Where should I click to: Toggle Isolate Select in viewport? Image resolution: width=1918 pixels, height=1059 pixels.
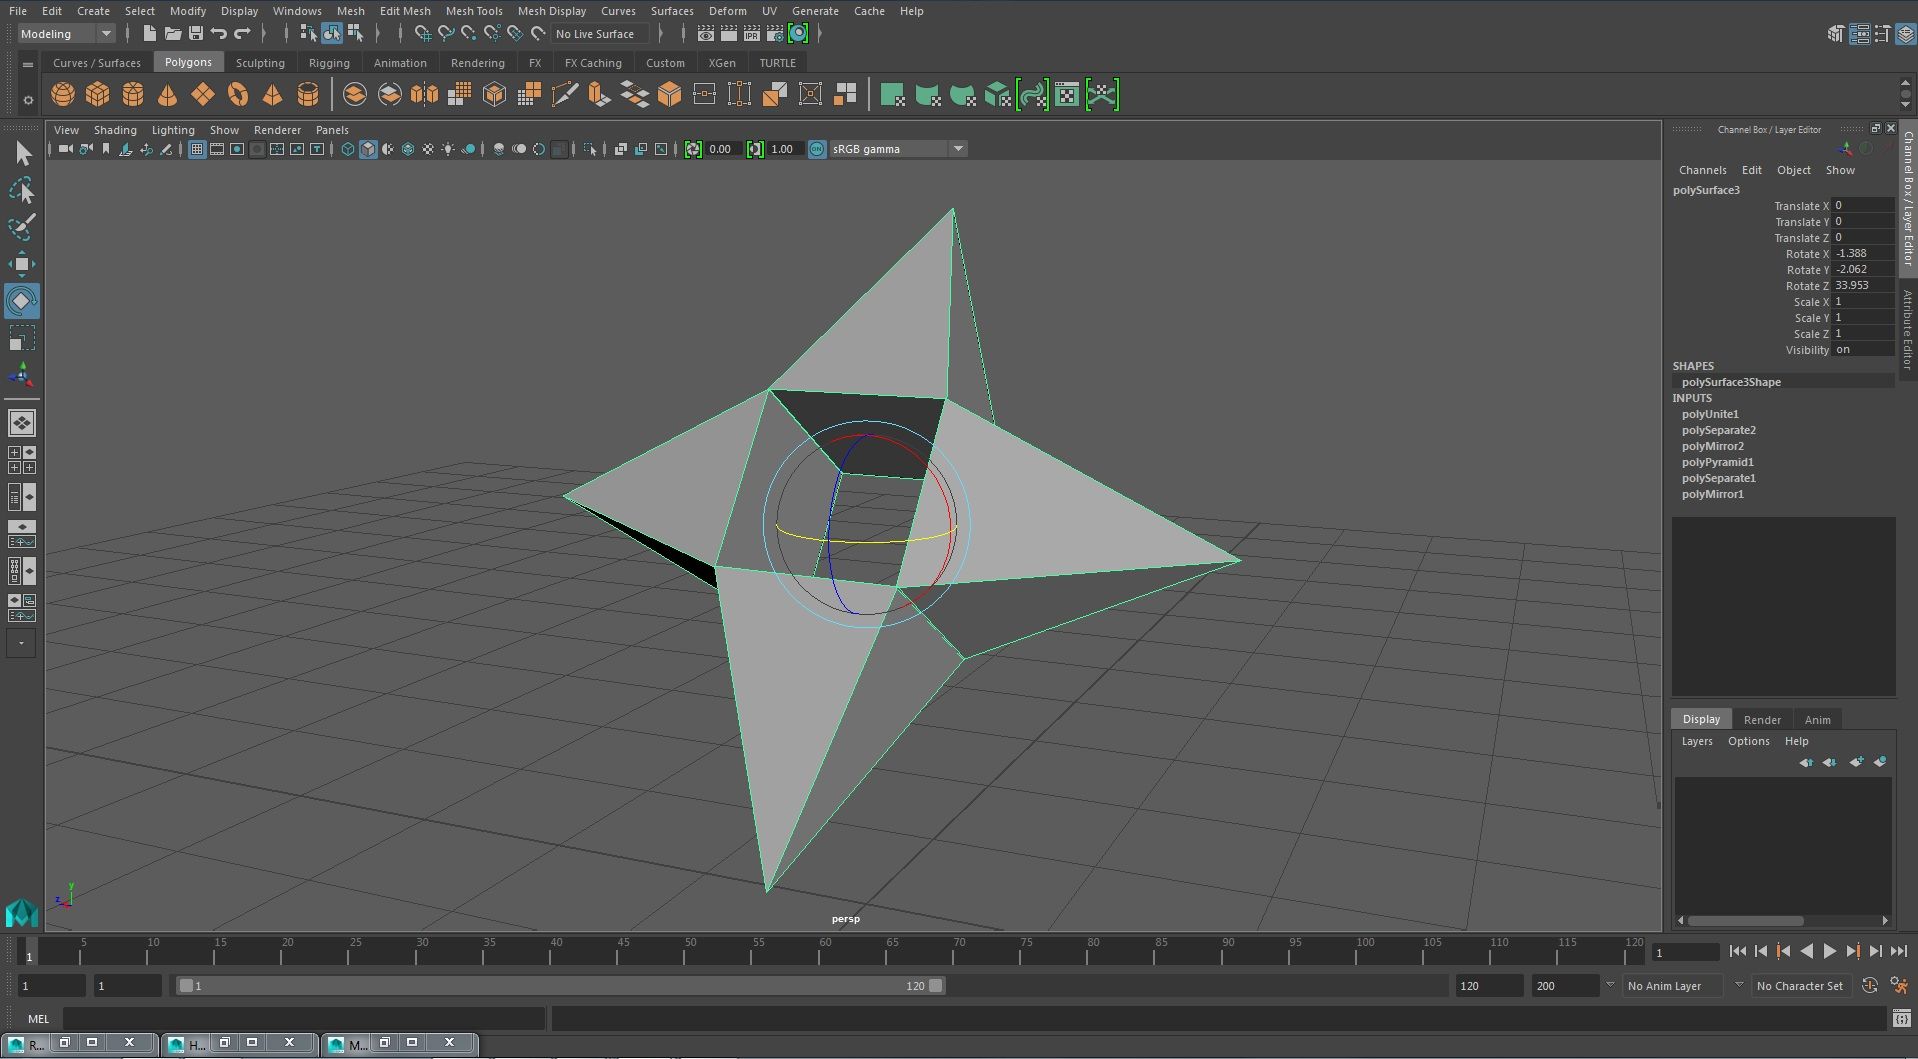(x=590, y=149)
